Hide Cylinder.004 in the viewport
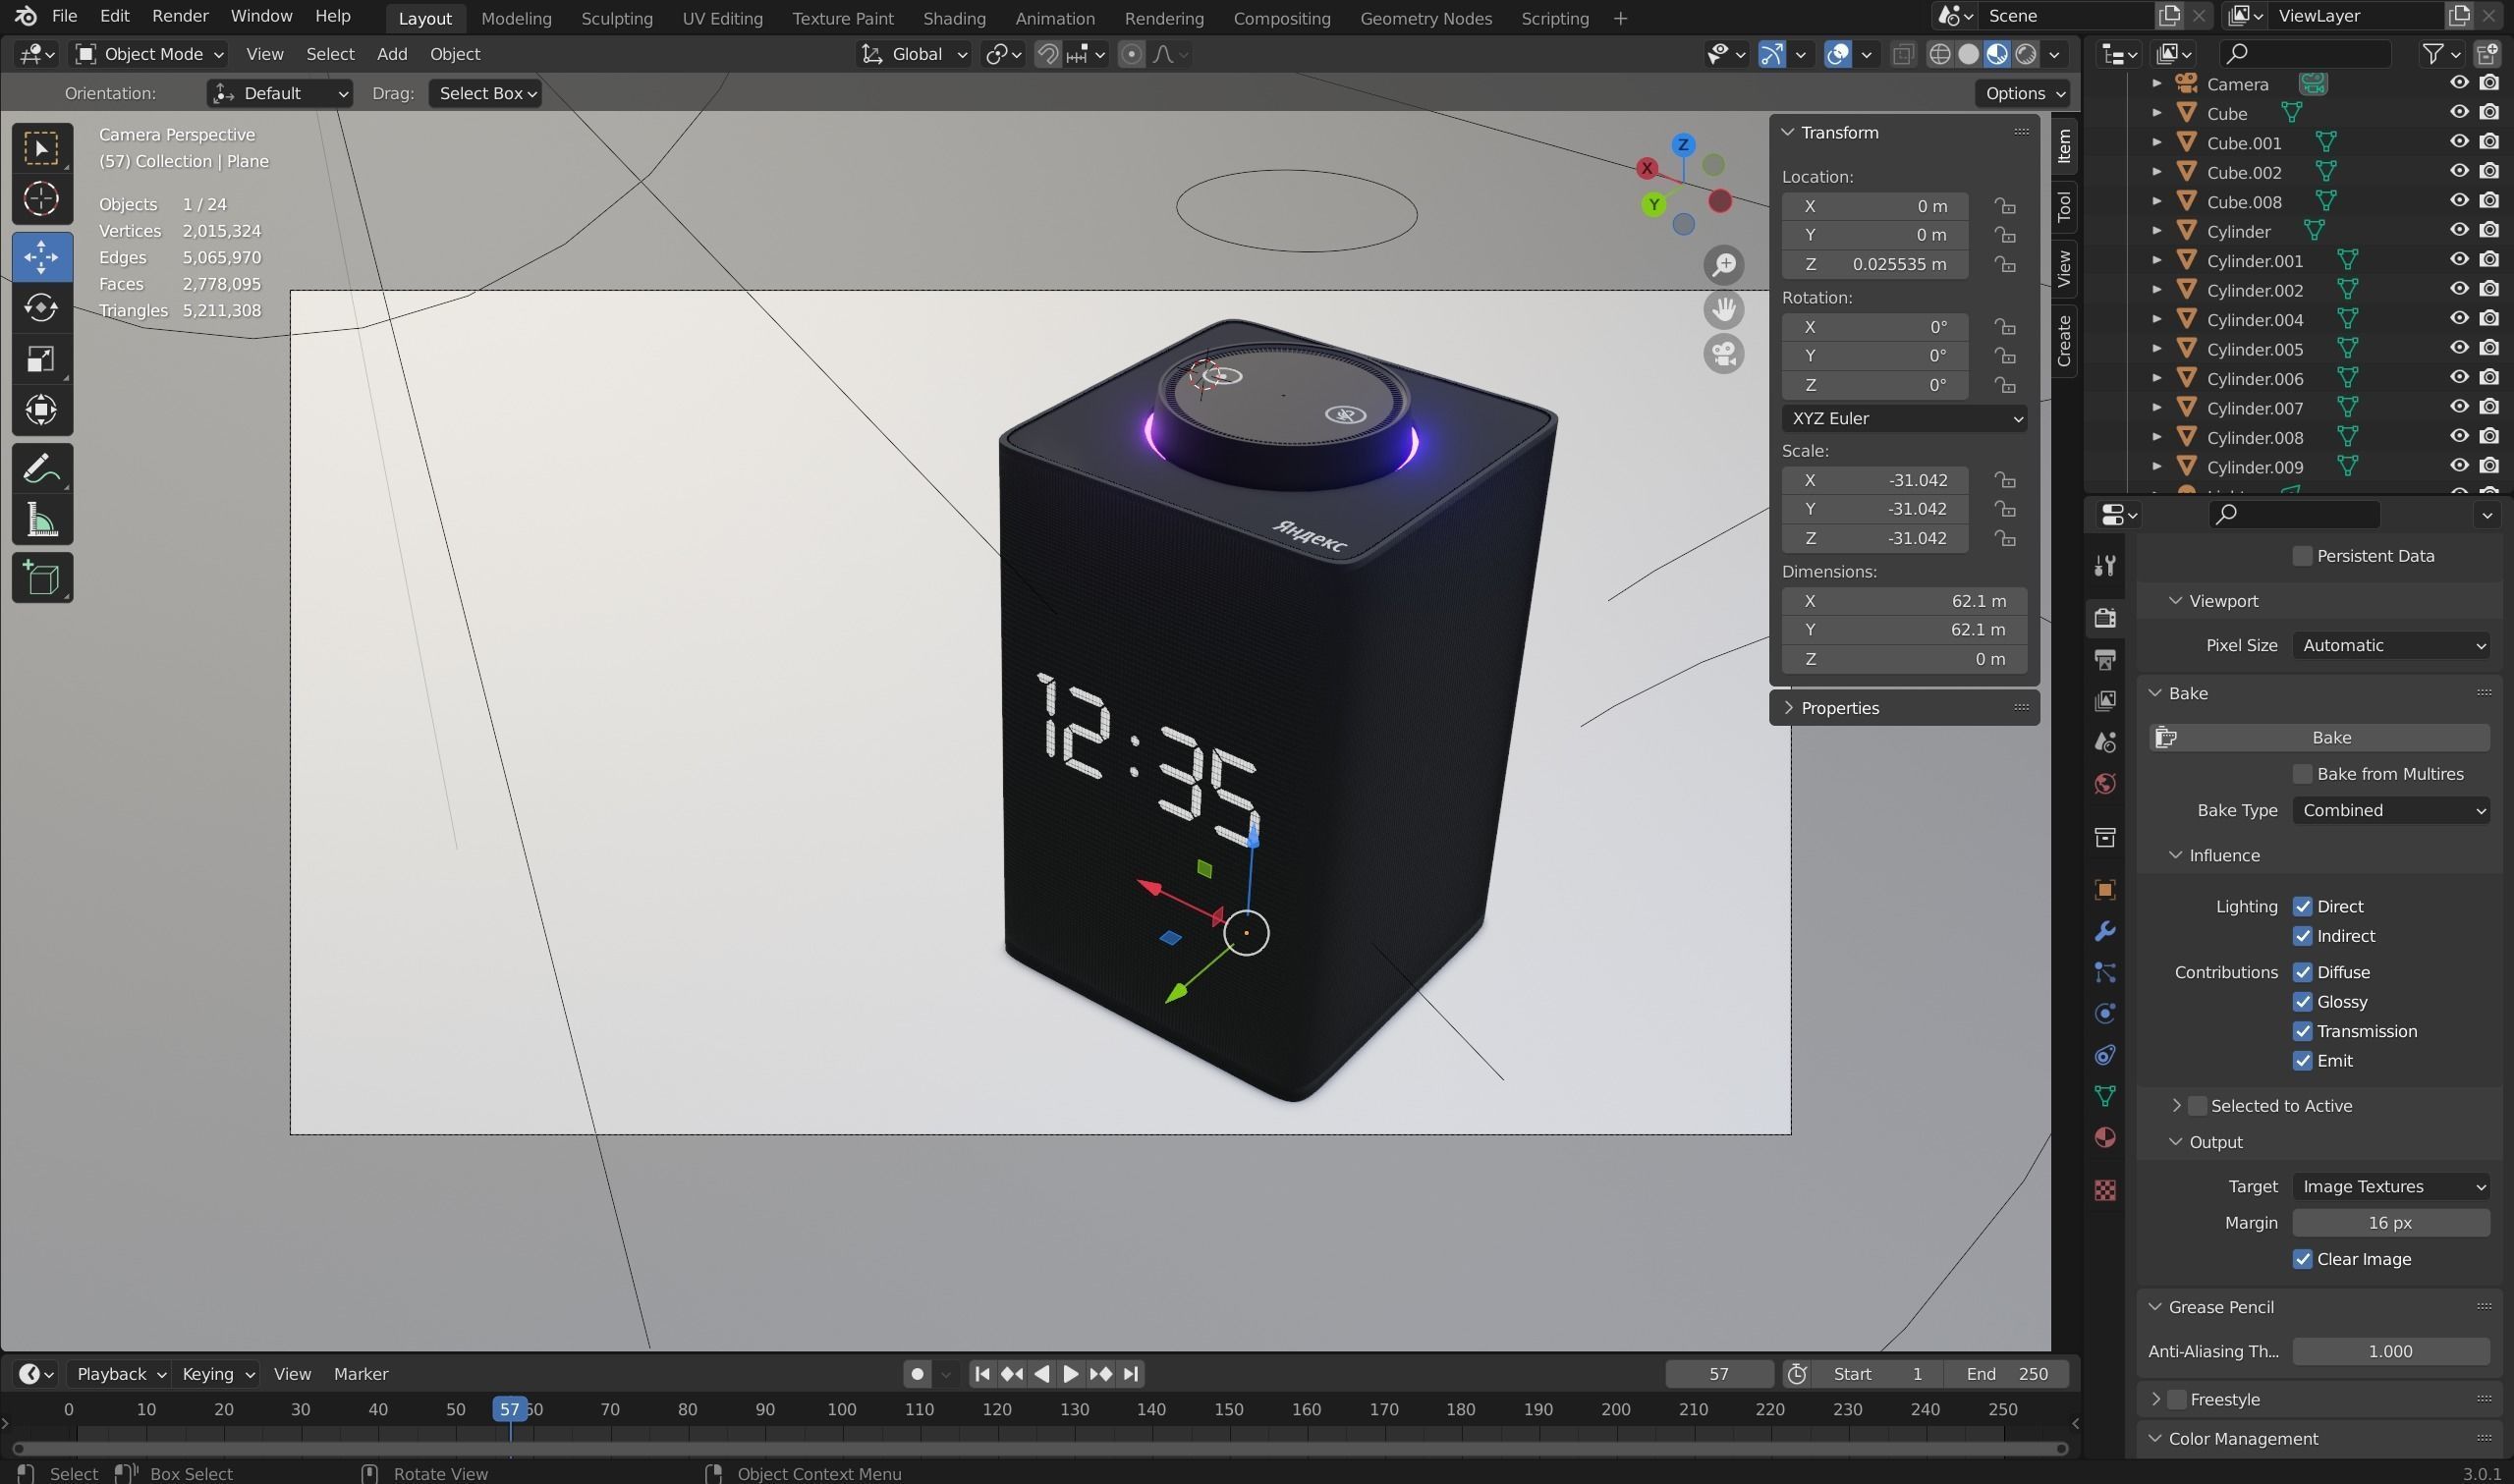Screen dimensions: 2514x1484 (x=2459, y=318)
